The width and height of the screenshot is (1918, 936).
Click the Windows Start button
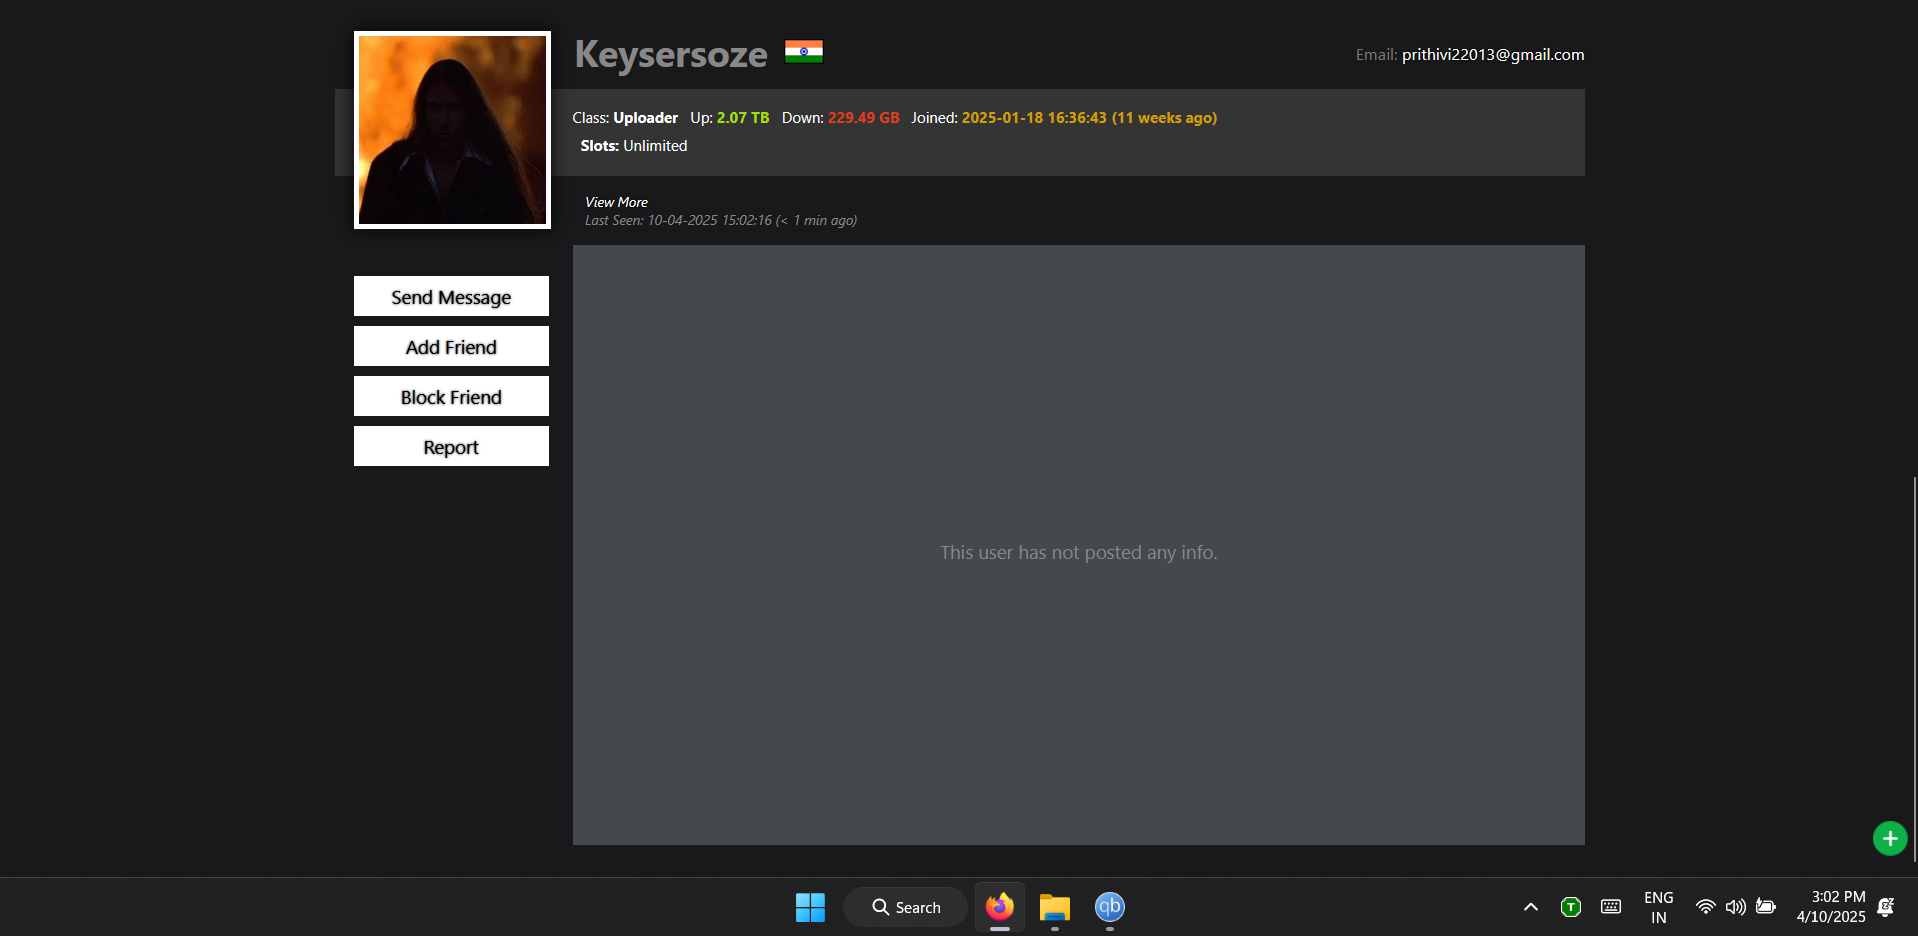click(x=810, y=907)
